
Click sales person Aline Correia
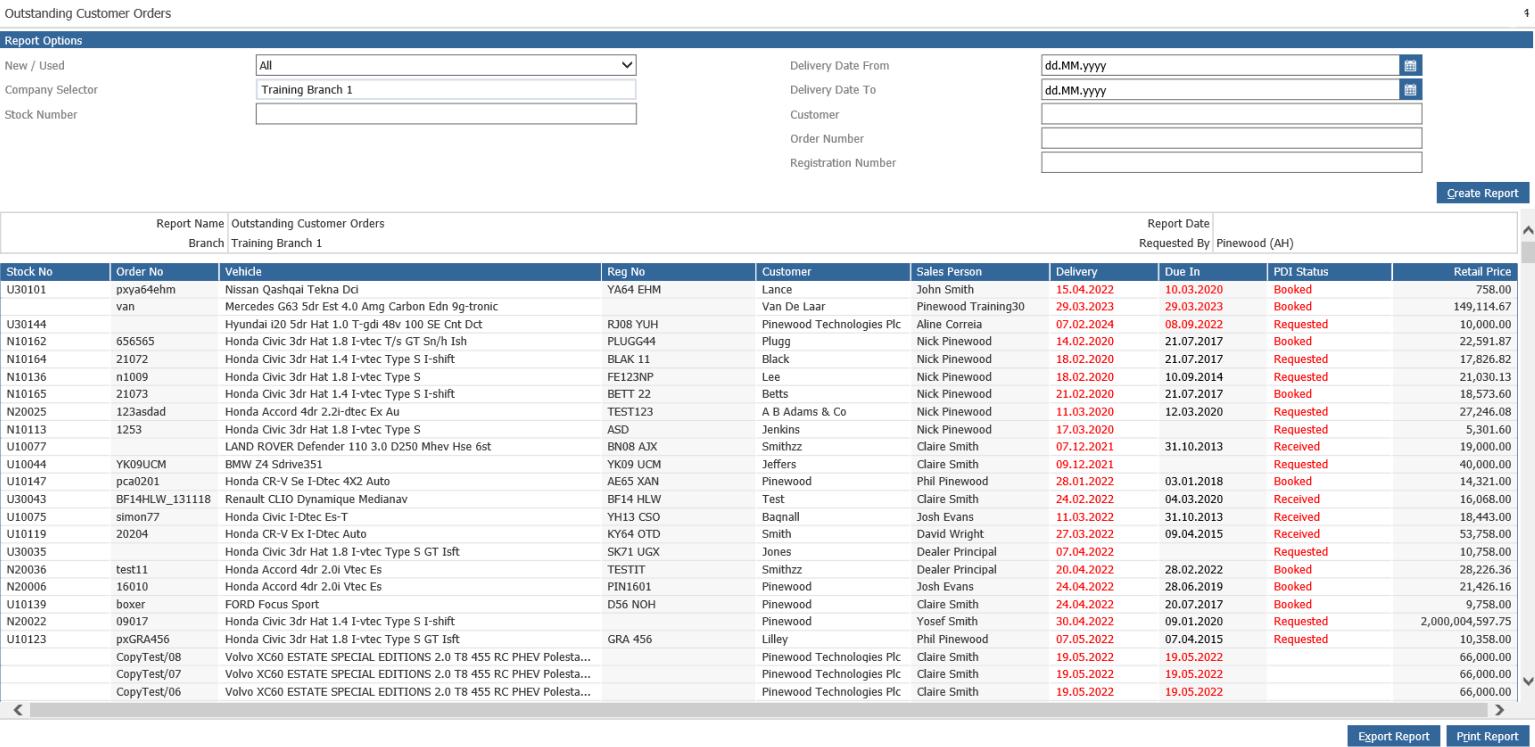[950, 324]
